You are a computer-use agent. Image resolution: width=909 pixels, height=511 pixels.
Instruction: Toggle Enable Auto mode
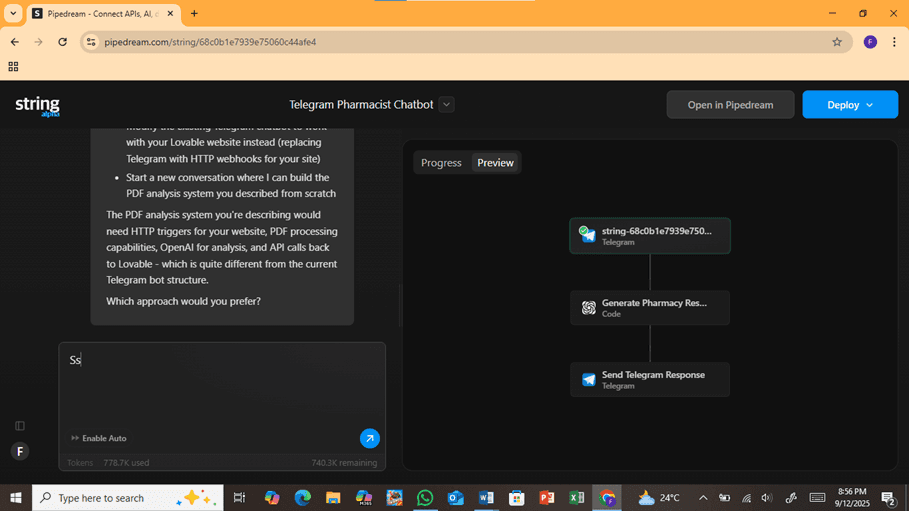point(99,438)
